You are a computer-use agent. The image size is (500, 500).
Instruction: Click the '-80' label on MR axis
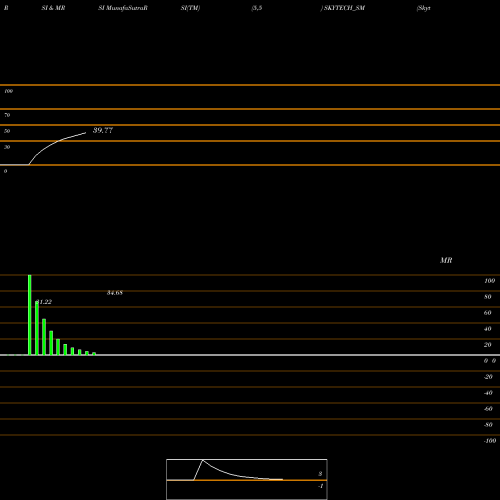[488, 425]
